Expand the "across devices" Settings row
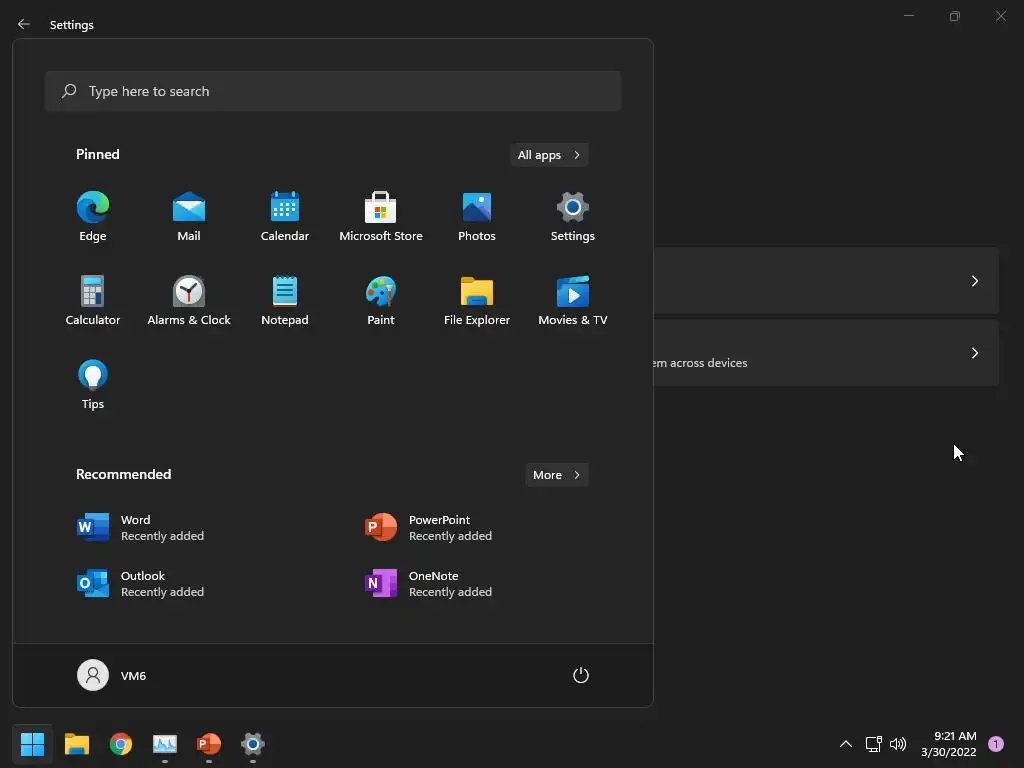The width and height of the screenshot is (1024, 768). pos(825,353)
